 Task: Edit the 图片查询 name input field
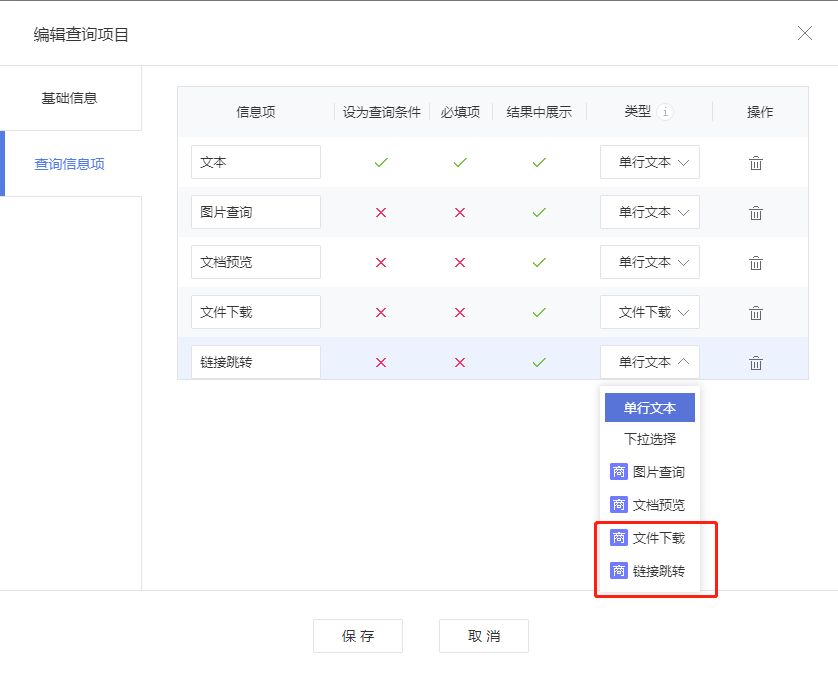[256, 212]
